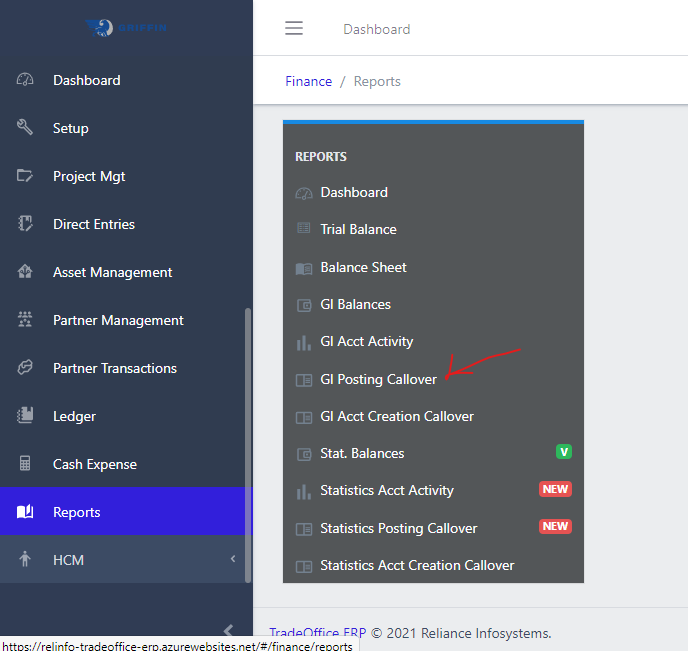Click the Setup wrench icon in sidebar
688x651 pixels.
(26, 128)
